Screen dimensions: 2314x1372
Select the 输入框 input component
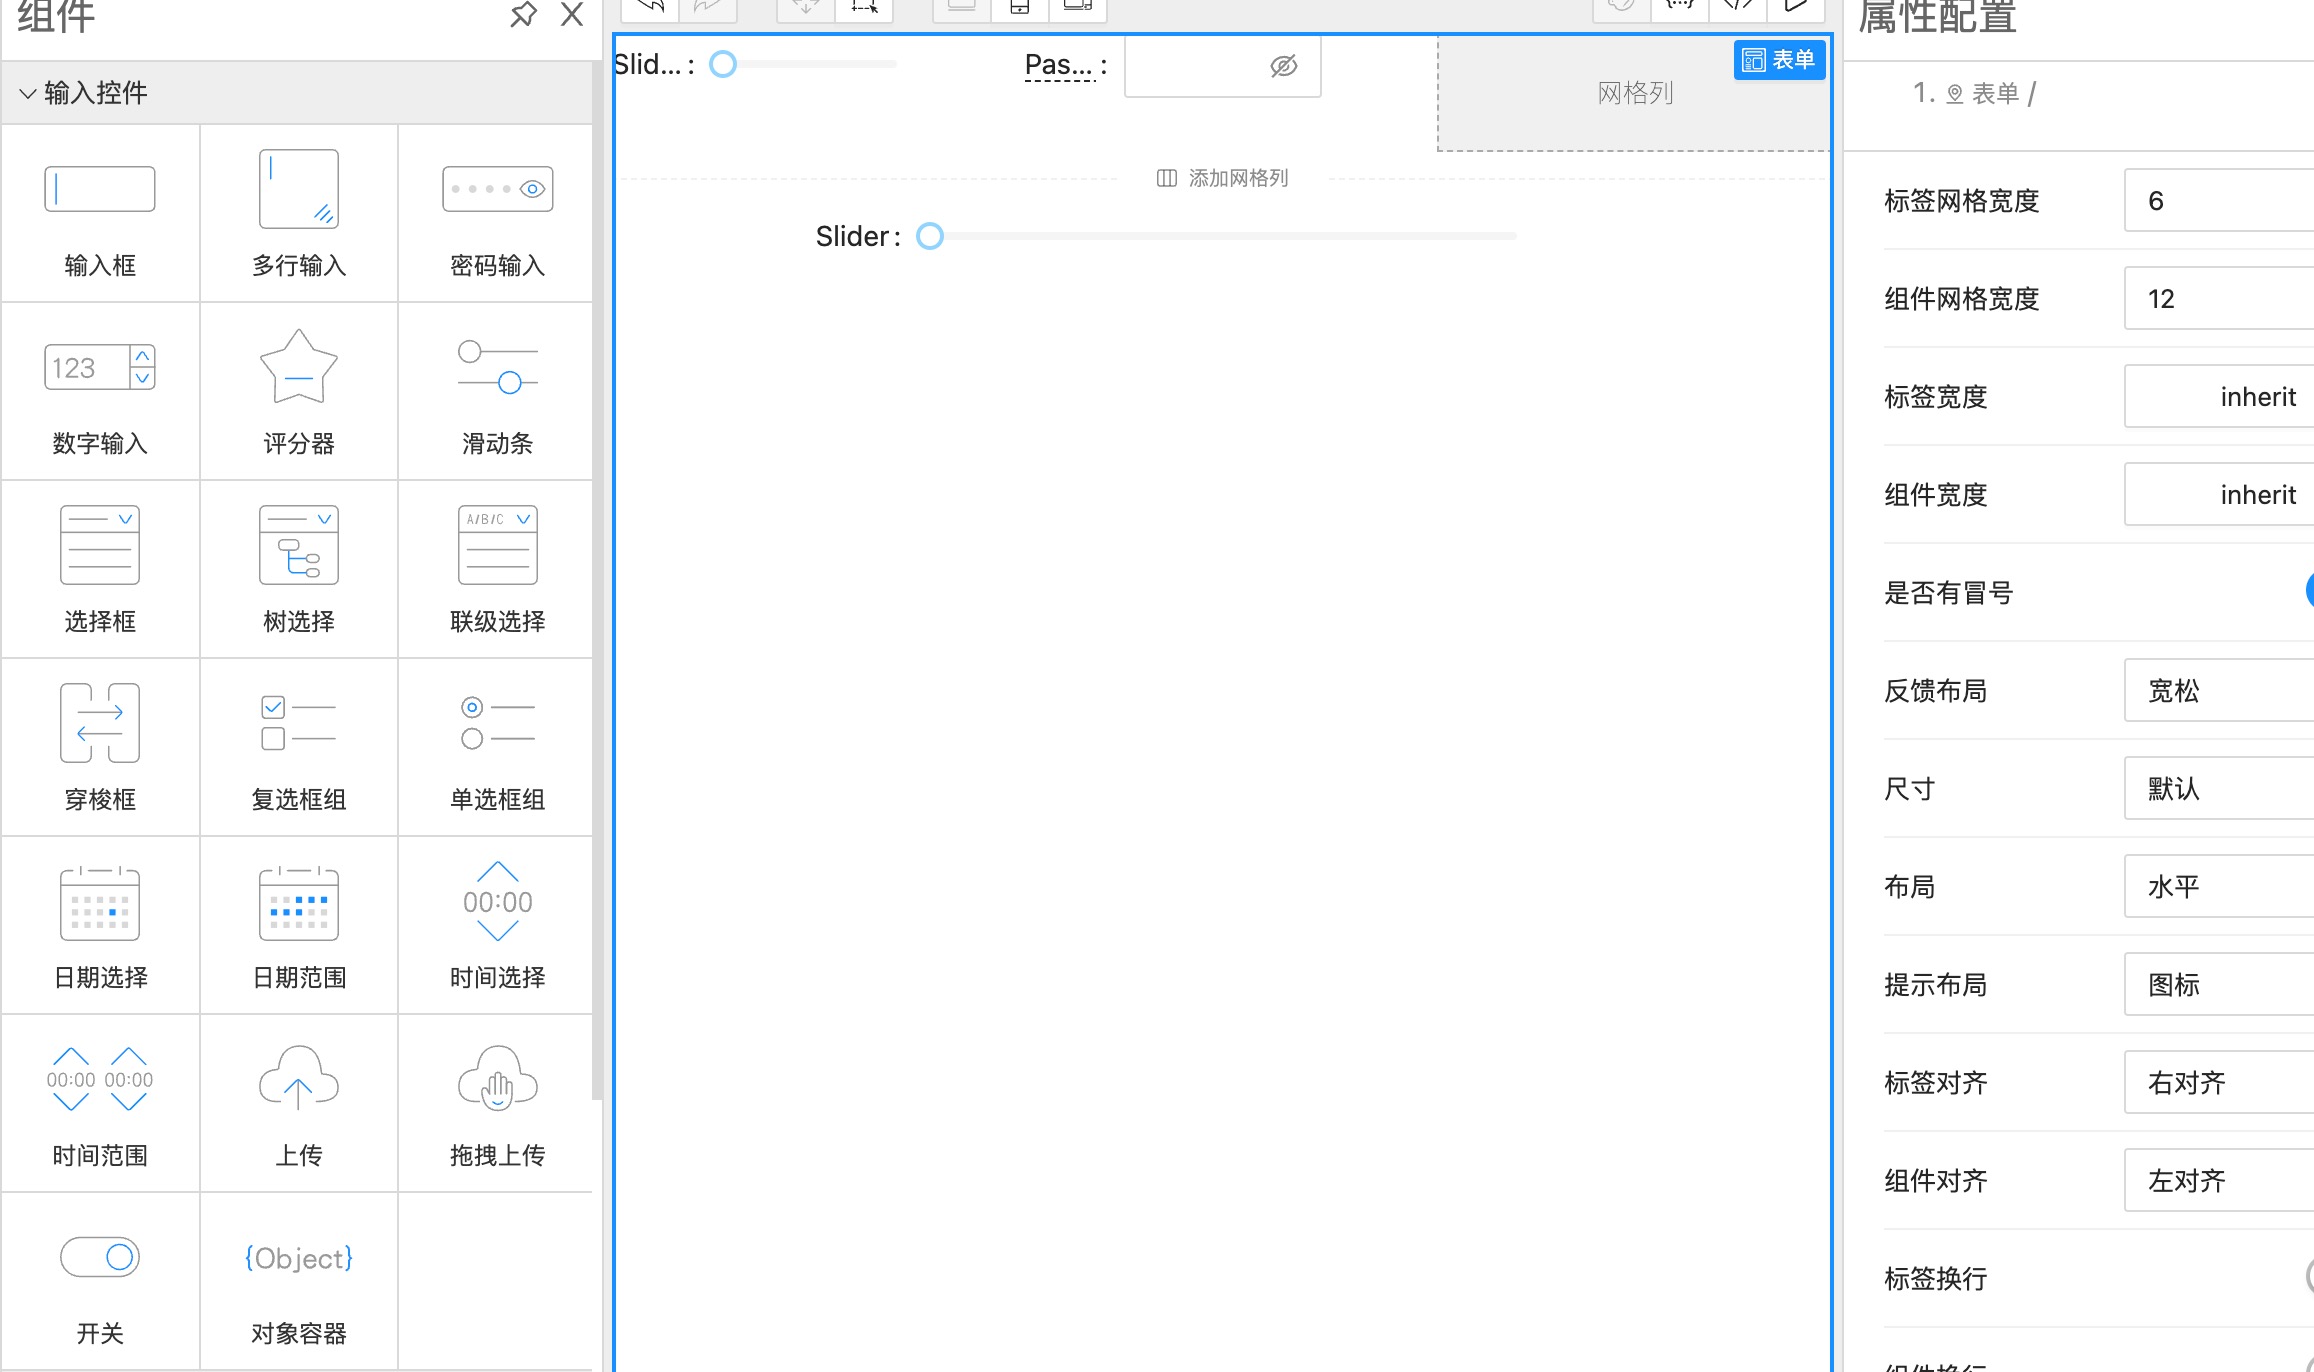click(x=100, y=213)
